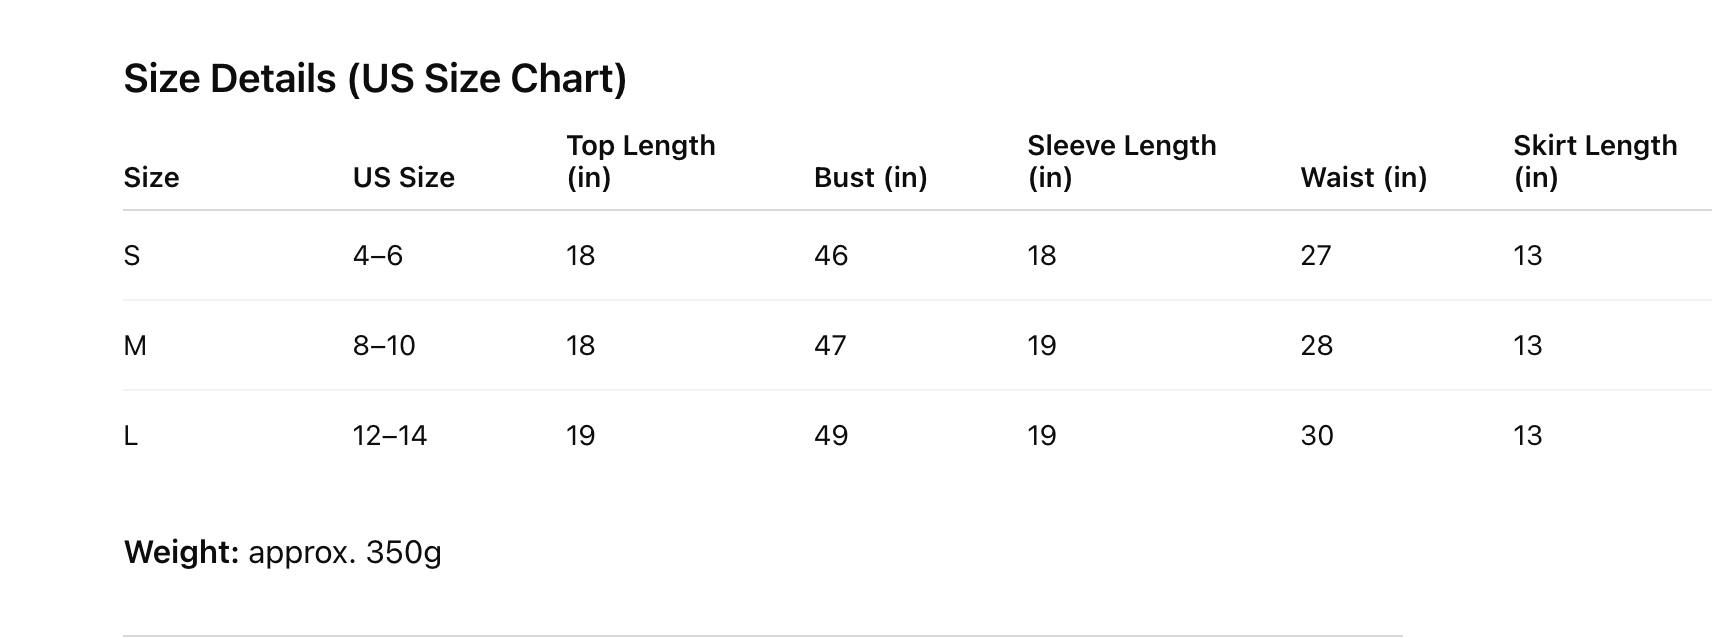Viewport: 1734px width, 638px height.
Task: Select bust value 47 for size M
Action: (831, 346)
